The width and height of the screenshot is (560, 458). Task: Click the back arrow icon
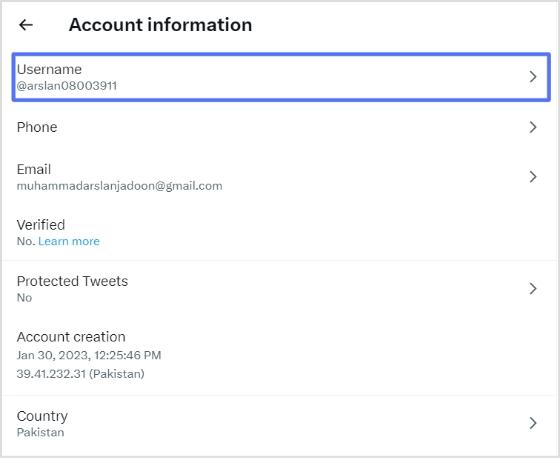[x=26, y=25]
